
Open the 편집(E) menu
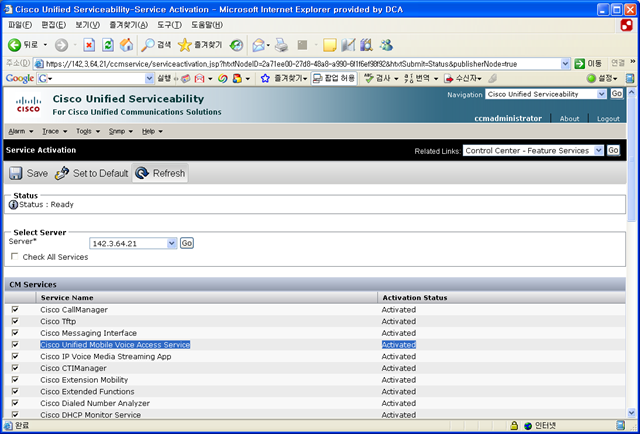pos(53,25)
